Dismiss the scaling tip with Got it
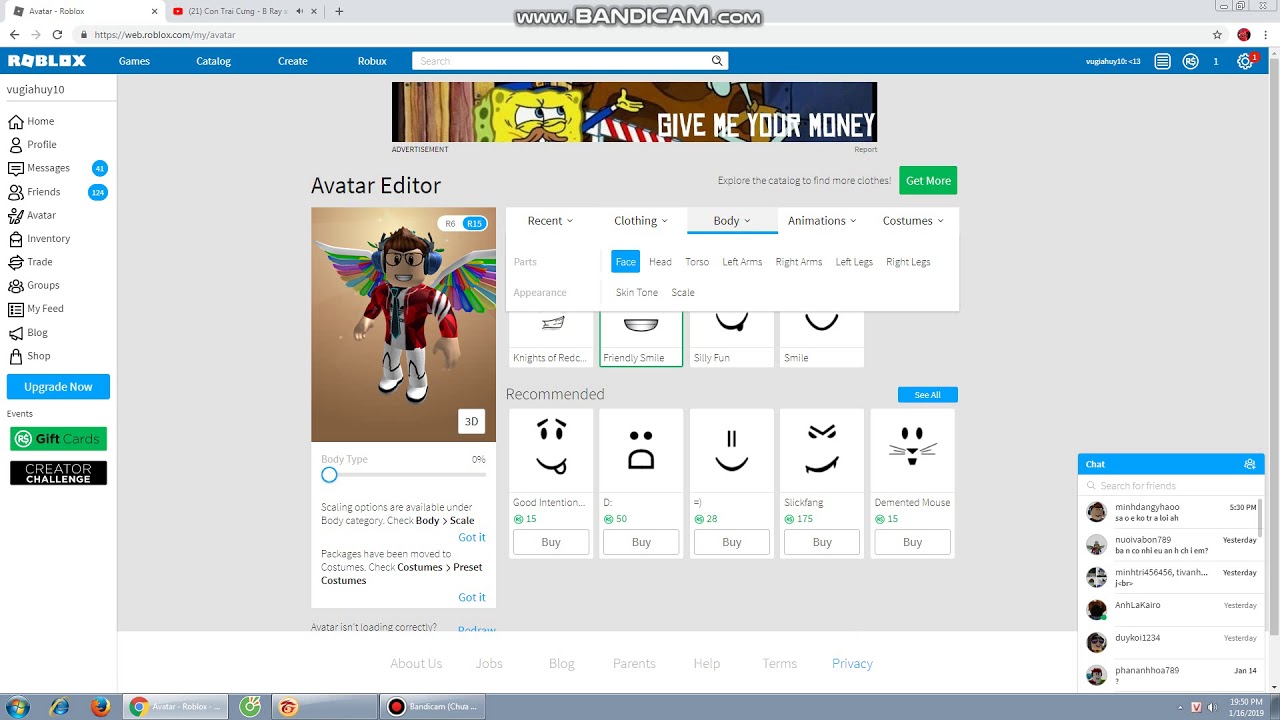 click(472, 537)
